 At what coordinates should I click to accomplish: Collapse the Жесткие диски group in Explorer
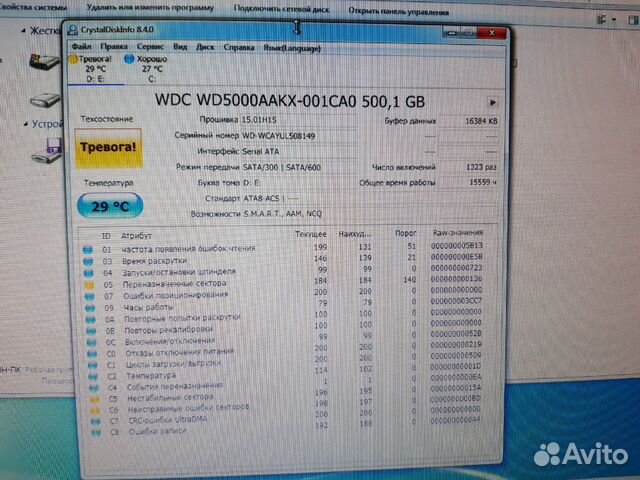23,31
